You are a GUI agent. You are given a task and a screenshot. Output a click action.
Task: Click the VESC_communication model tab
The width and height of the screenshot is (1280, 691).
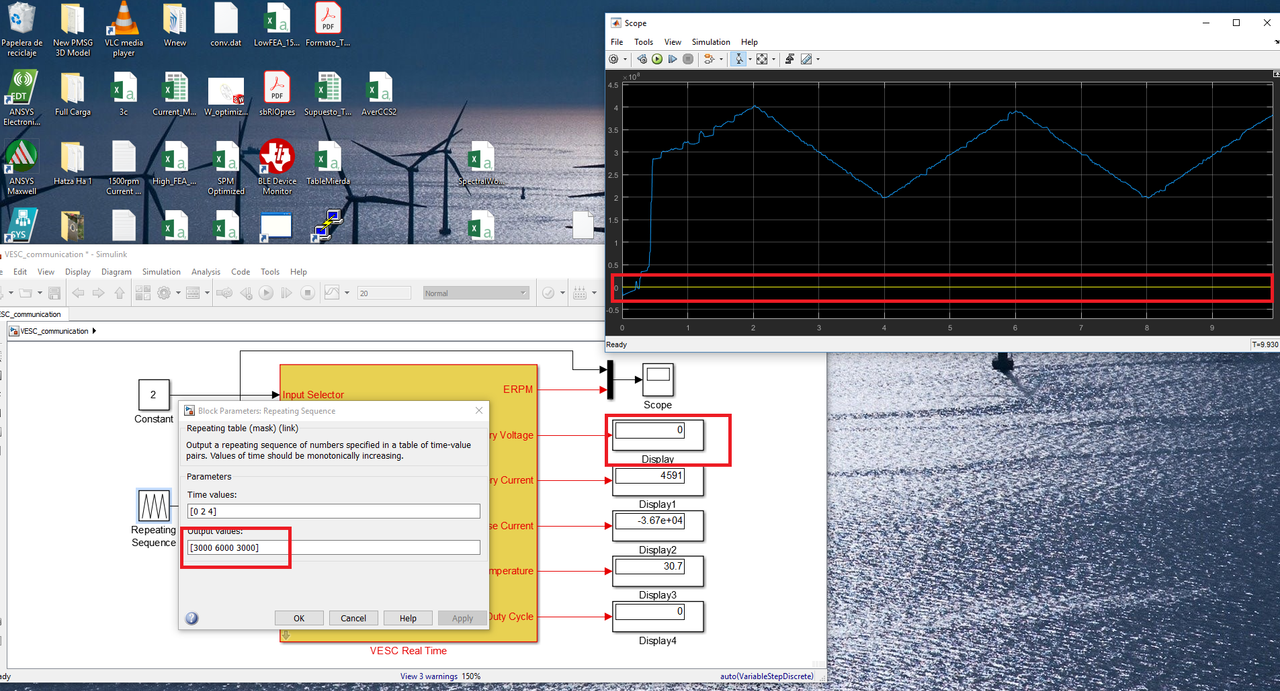click(30, 314)
